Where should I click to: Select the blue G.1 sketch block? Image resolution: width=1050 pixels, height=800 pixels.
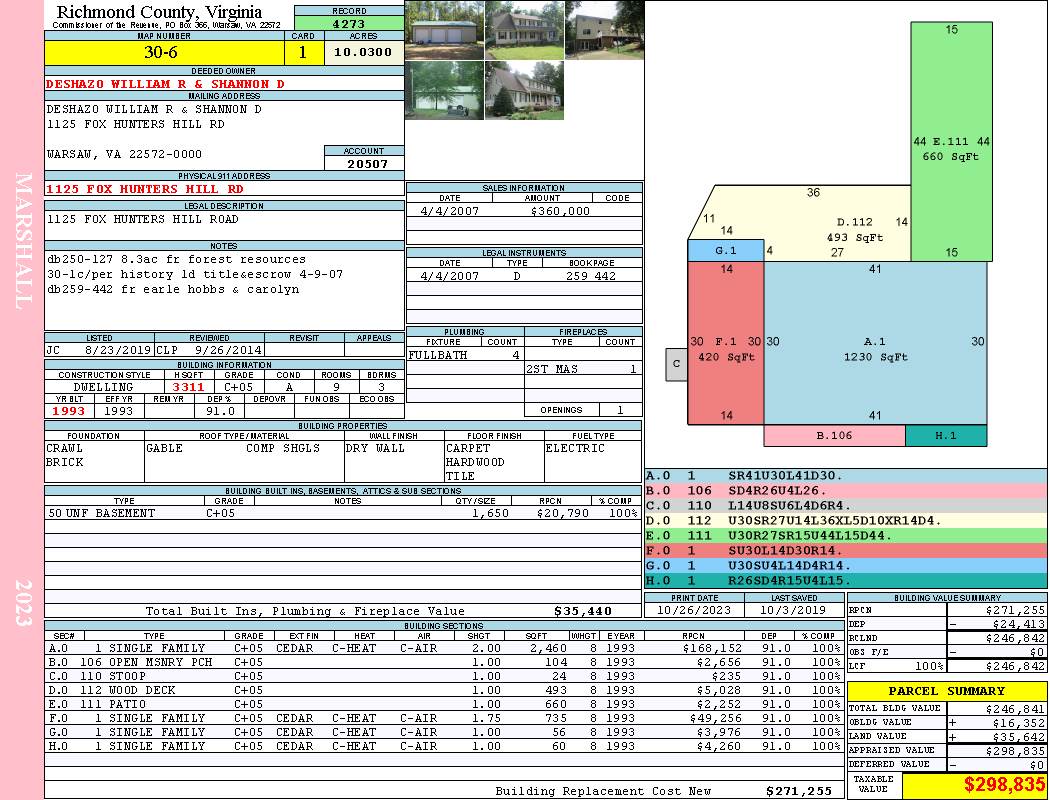click(726, 250)
